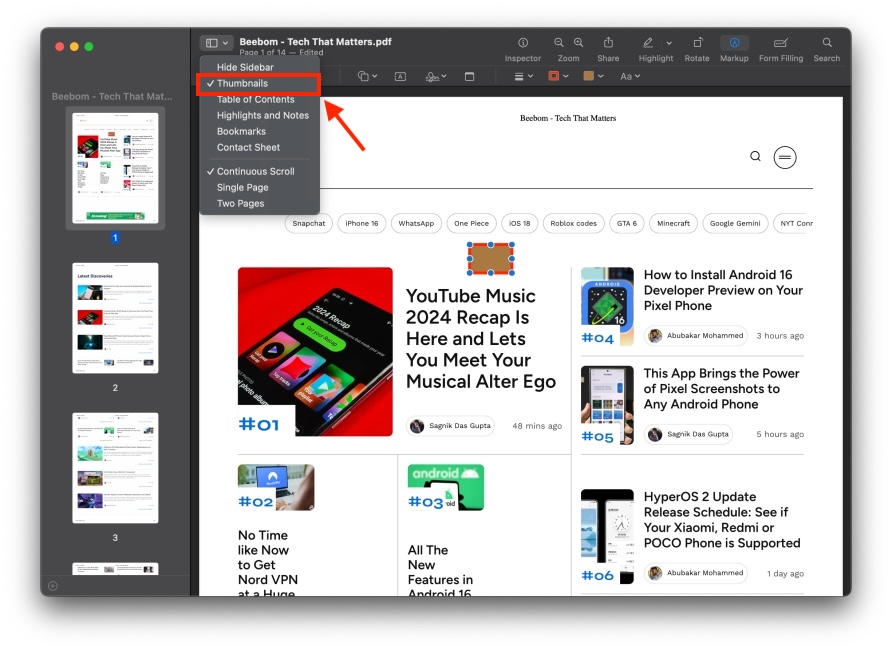Click Sagnik Das Gupta author under #01
This screenshot has height=650, width=892.
(450, 425)
